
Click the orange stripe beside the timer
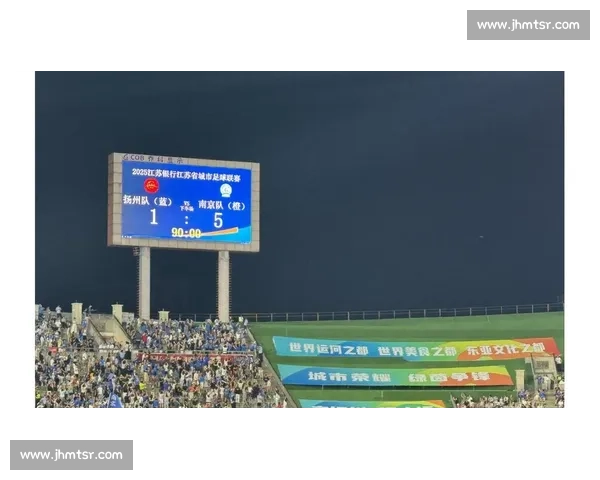pyautogui.click(x=220, y=232)
